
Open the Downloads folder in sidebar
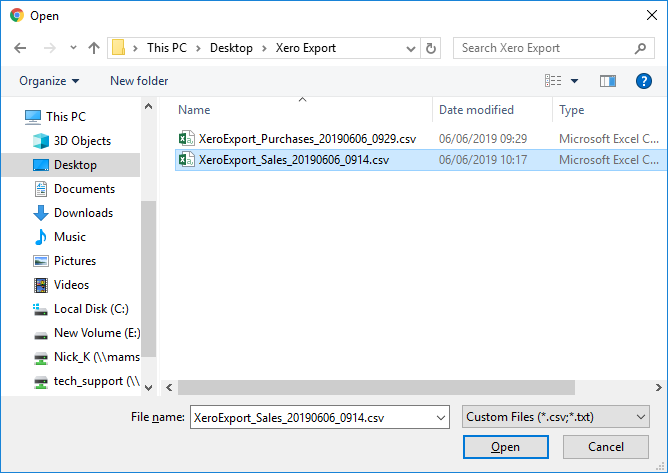82,213
